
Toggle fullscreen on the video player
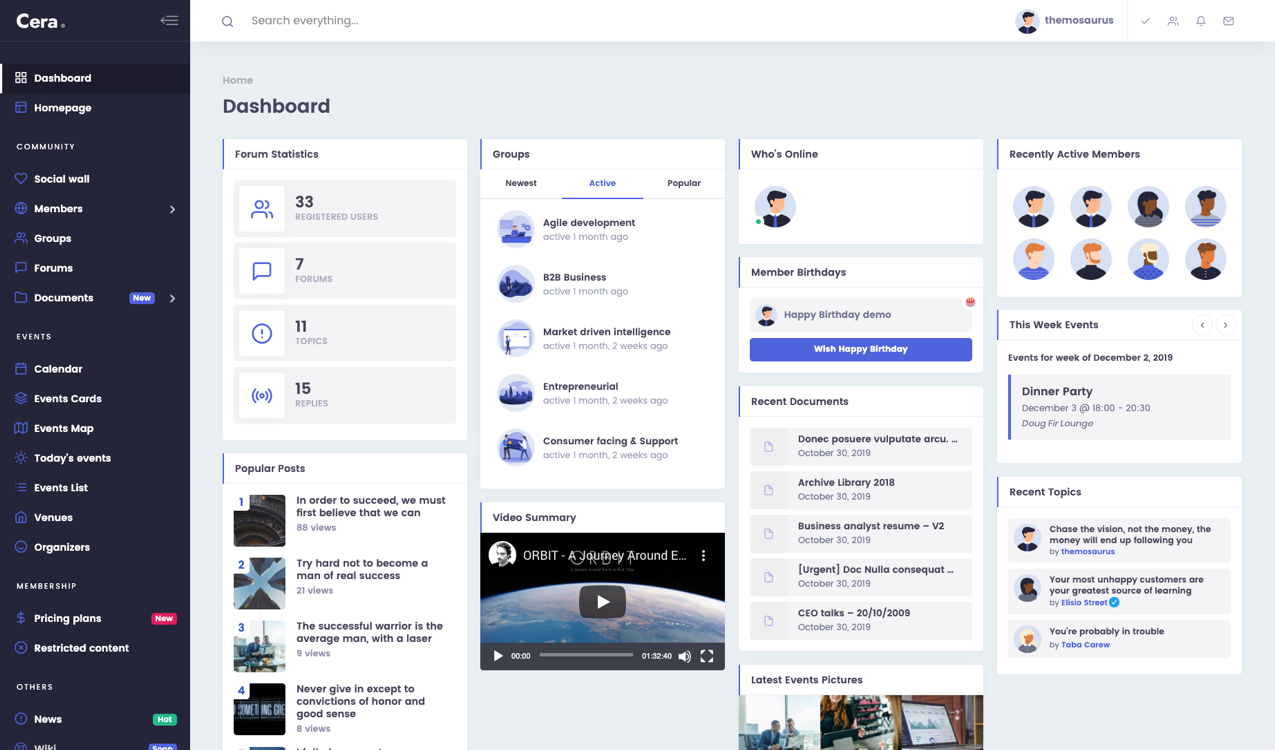[707, 657]
